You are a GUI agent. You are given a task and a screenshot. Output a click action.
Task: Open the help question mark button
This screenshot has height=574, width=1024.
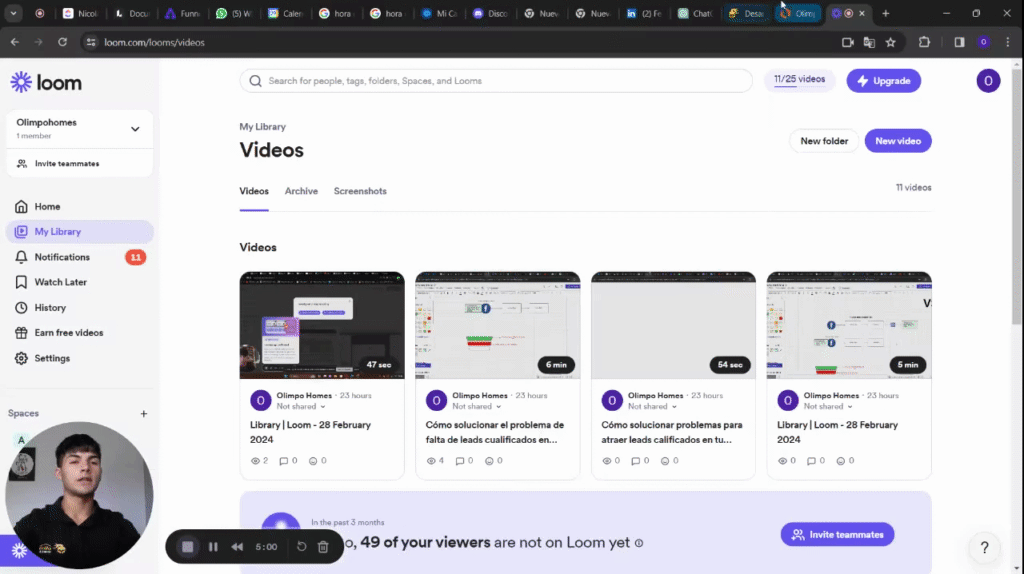(984, 547)
